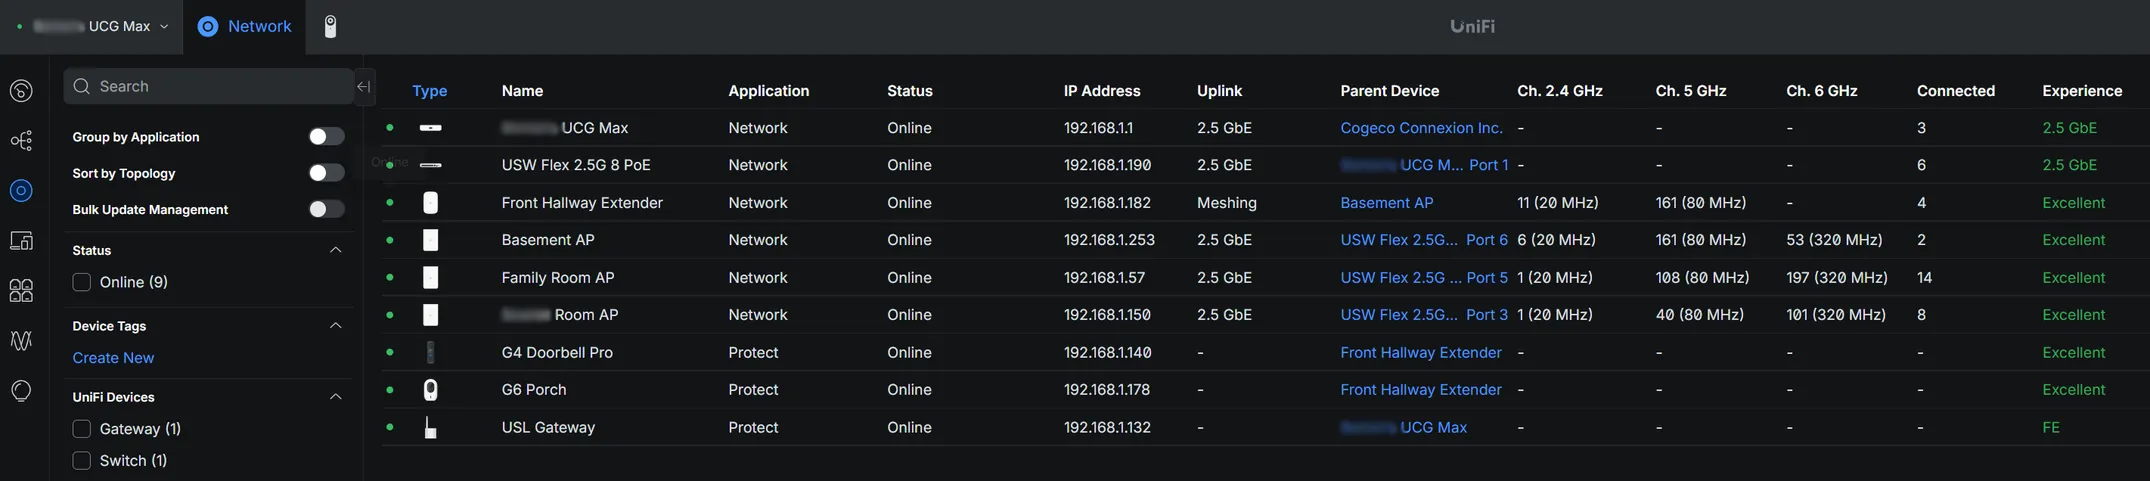
Task: Enable Bulk Update Management switch
Action: tap(326, 209)
